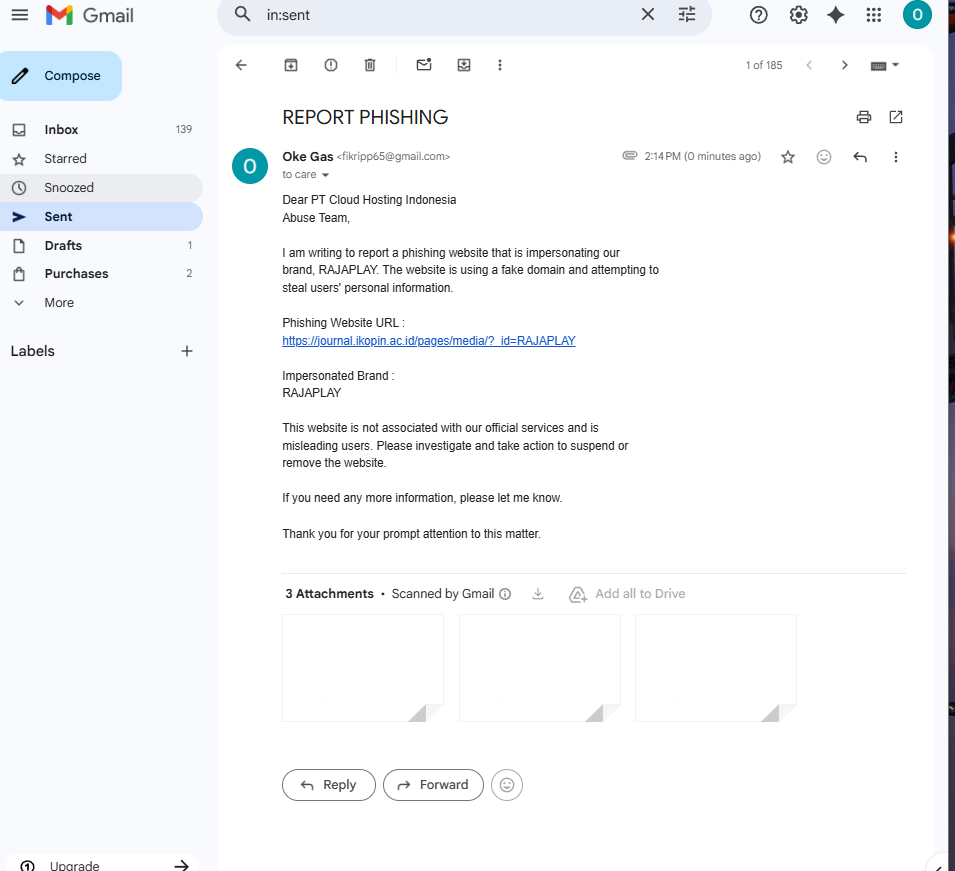Open the first attachment thumbnail
955x871 pixels.
[x=363, y=668]
